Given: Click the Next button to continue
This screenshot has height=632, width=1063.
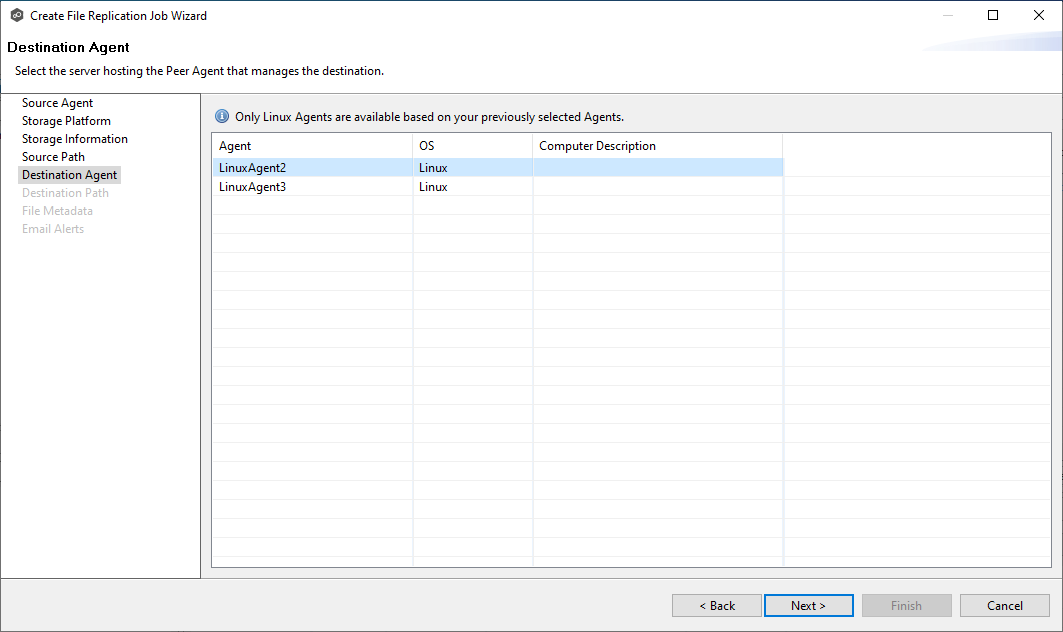Looking at the screenshot, I should pos(808,605).
